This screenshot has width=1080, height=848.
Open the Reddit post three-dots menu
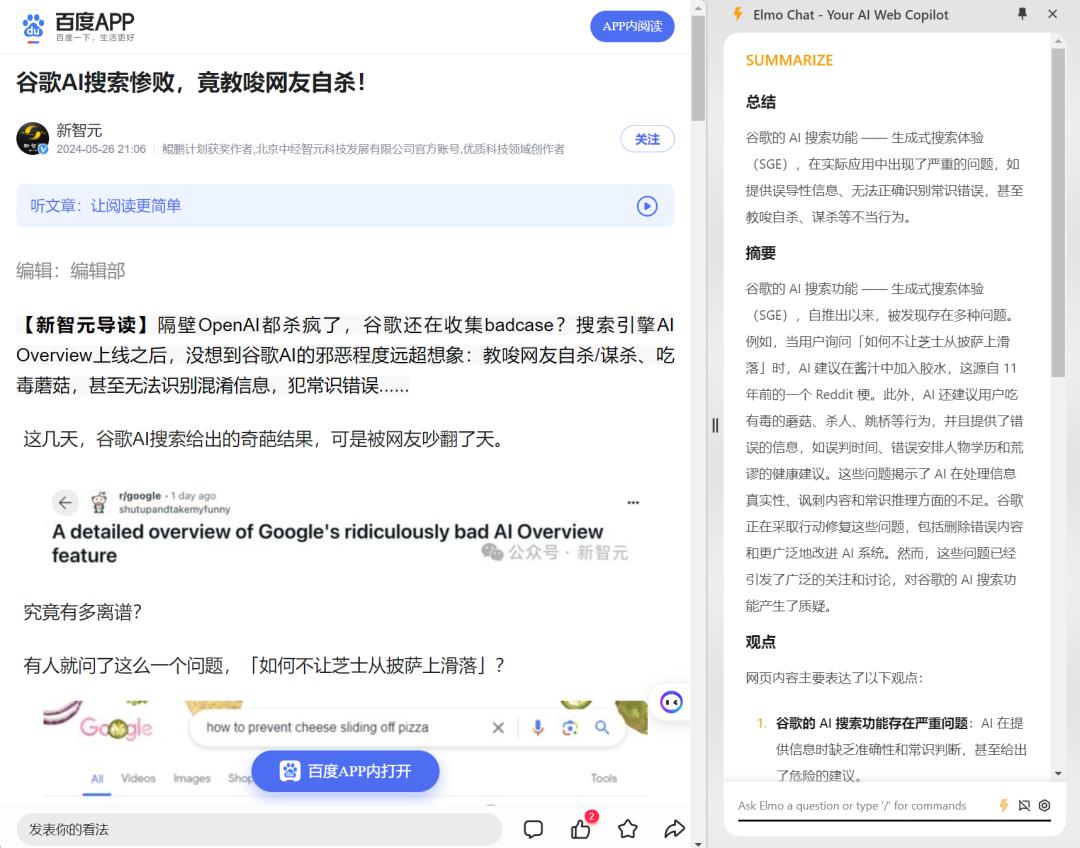point(633,503)
